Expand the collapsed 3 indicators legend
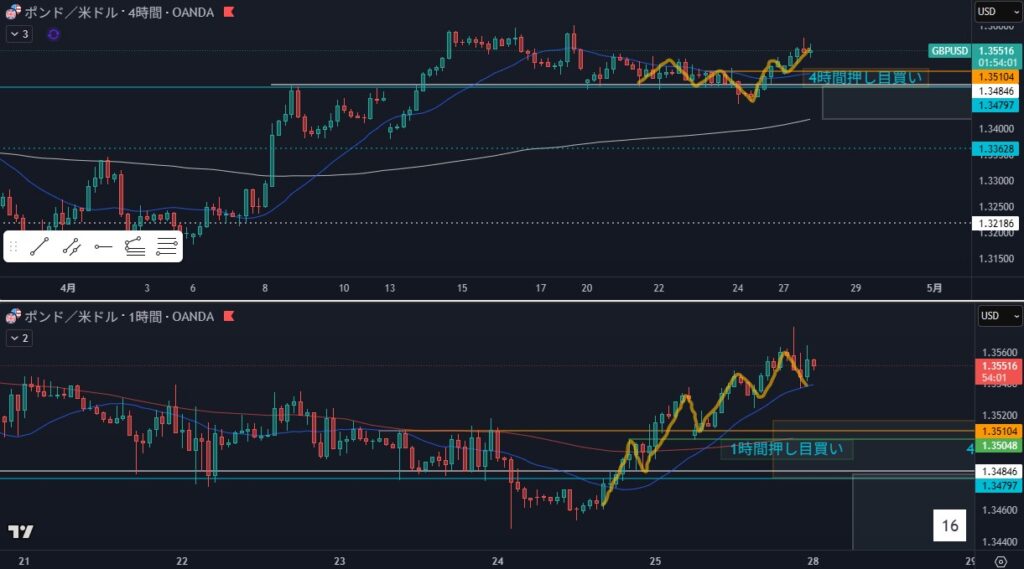Viewport: 1024px width, 569px height. 19,34
